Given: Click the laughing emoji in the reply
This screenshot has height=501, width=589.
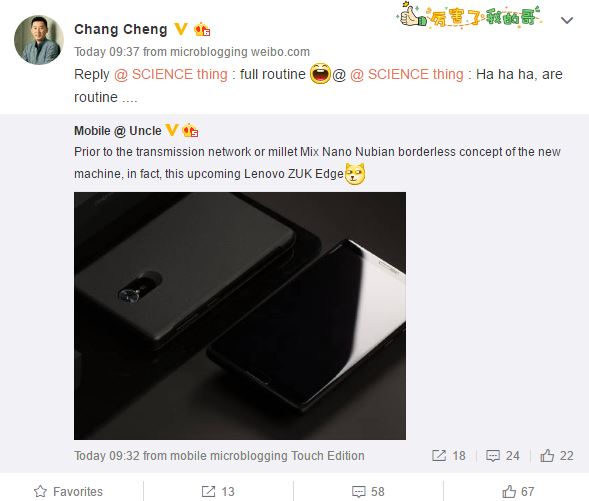Looking at the screenshot, I should coord(320,74).
